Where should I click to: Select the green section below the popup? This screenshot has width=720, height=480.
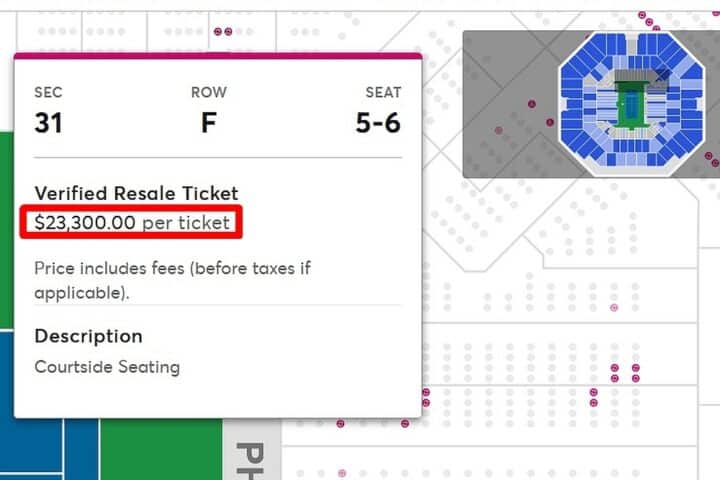[160, 450]
